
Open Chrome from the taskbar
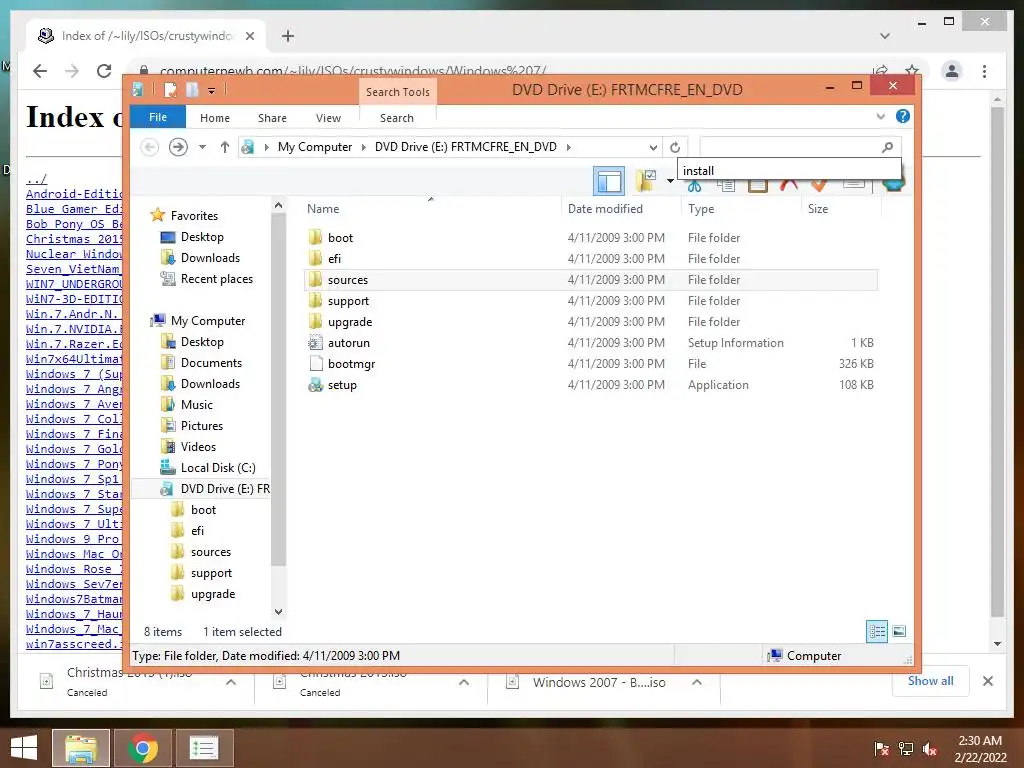[143, 748]
